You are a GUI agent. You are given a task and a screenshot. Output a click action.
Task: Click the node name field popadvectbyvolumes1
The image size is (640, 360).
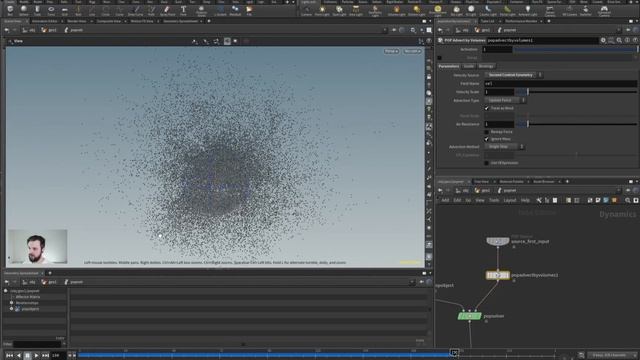(542, 40)
